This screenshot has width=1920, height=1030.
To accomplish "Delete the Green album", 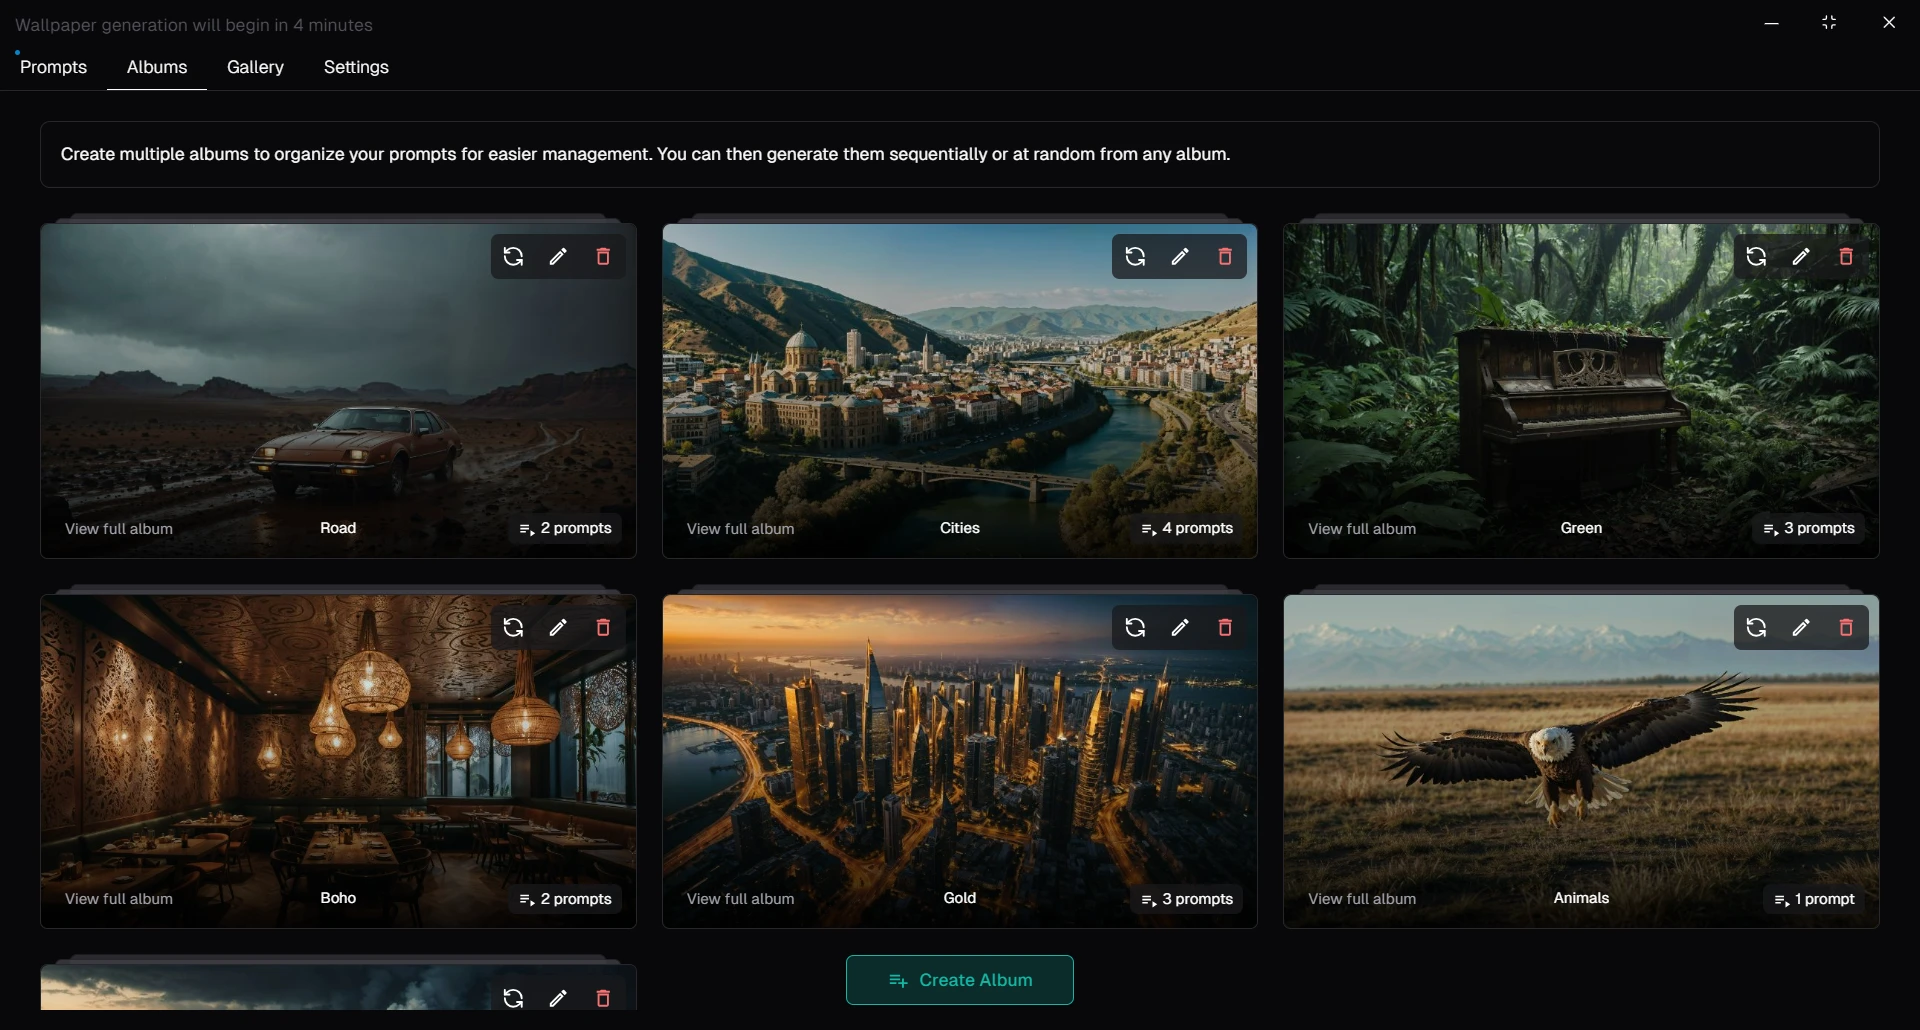I will 1846,257.
